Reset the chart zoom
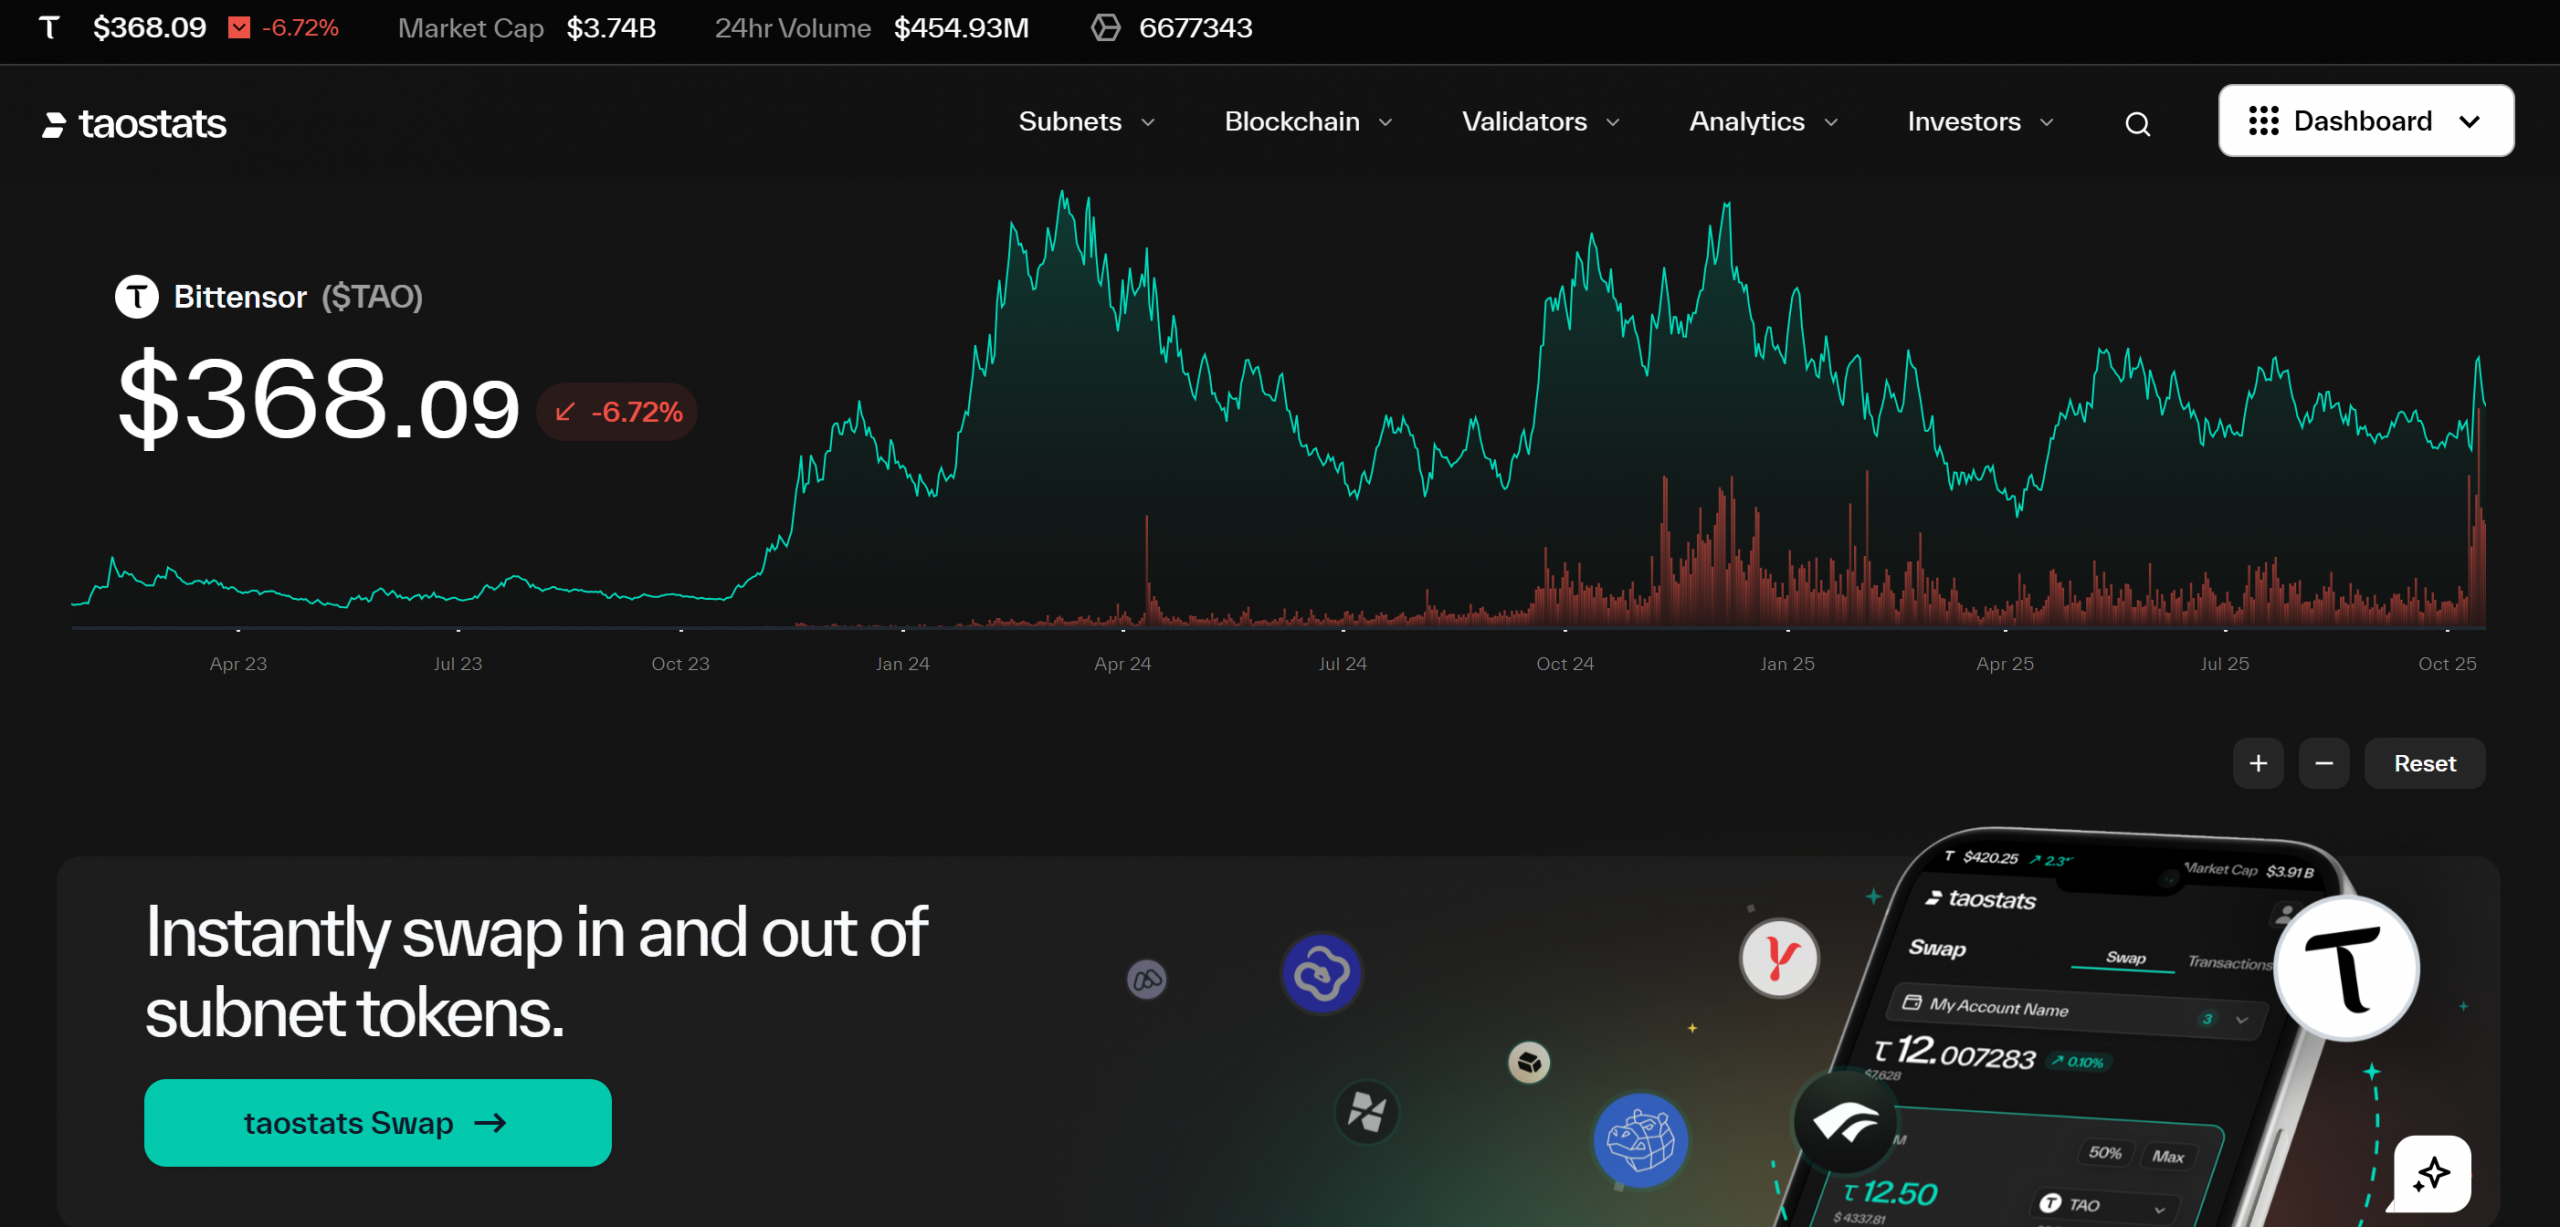This screenshot has width=2560, height=1227. (x=2424, y=763)
